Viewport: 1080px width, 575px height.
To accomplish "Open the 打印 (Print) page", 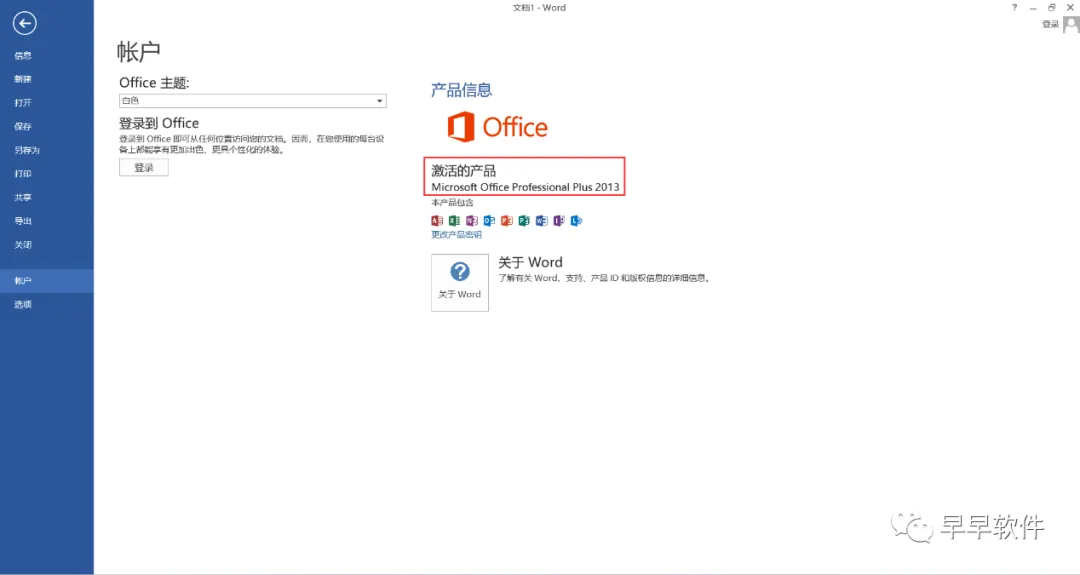I will point(47,174).
